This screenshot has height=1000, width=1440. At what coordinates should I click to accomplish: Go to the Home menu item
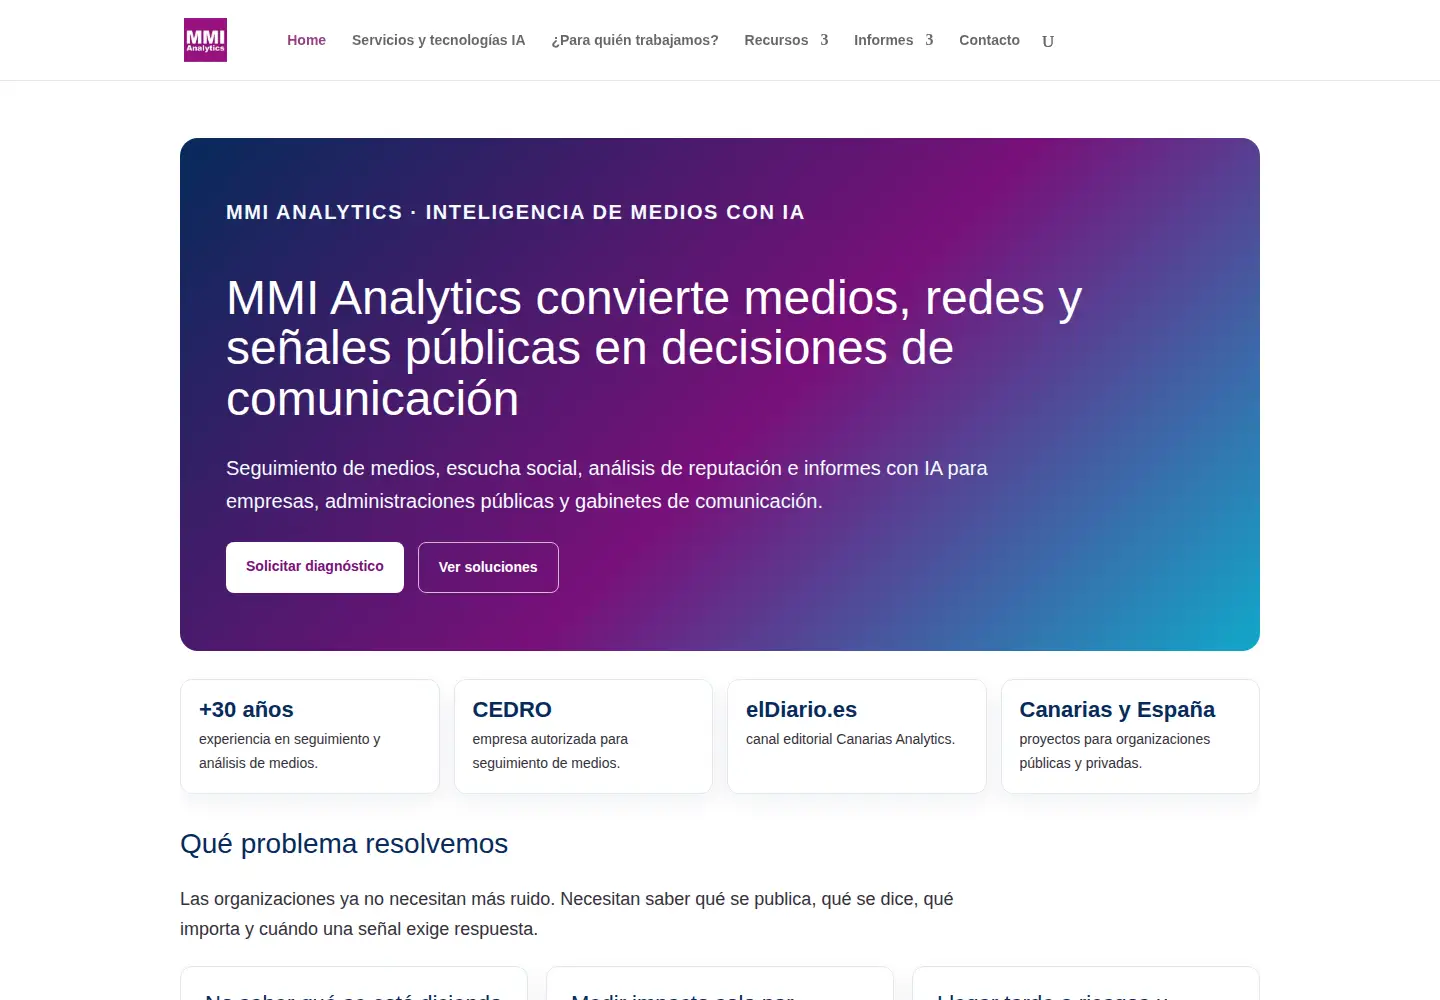pos(306,40)
